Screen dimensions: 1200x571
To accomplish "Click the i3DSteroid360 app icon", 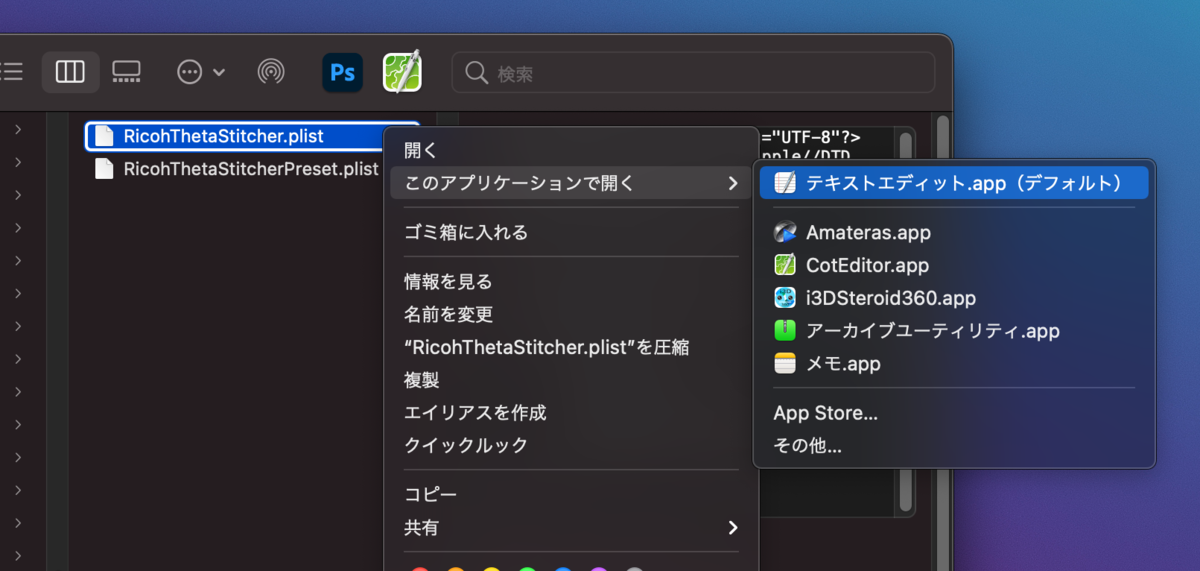I will pyautogui.click(x=785, y=298).
